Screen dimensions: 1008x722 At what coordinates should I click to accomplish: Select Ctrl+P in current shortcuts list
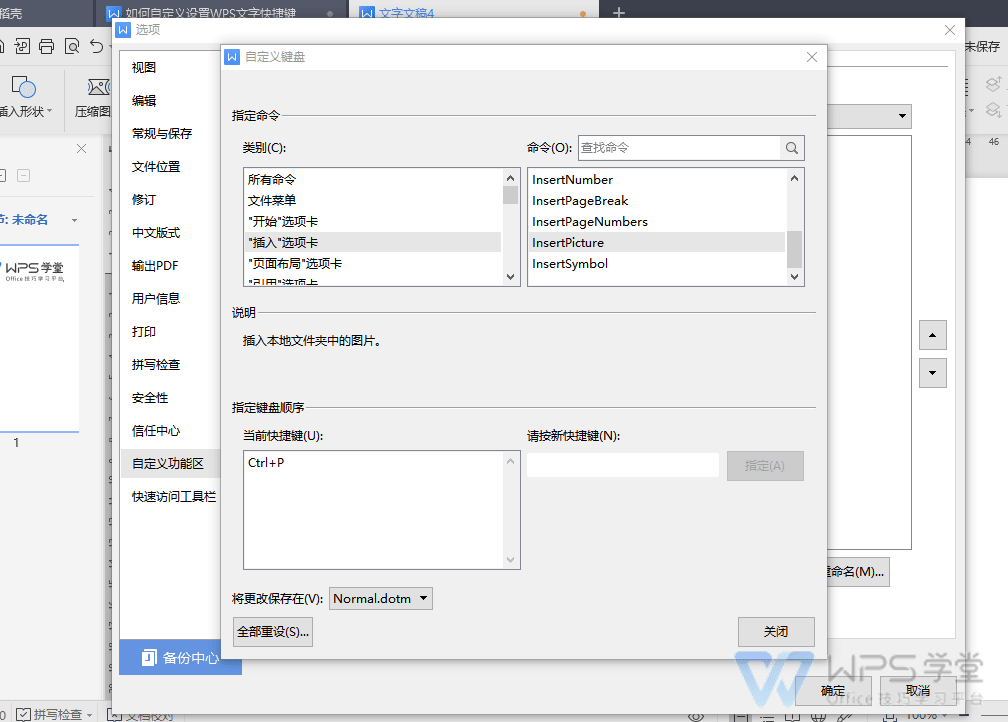tap(266, 463)
